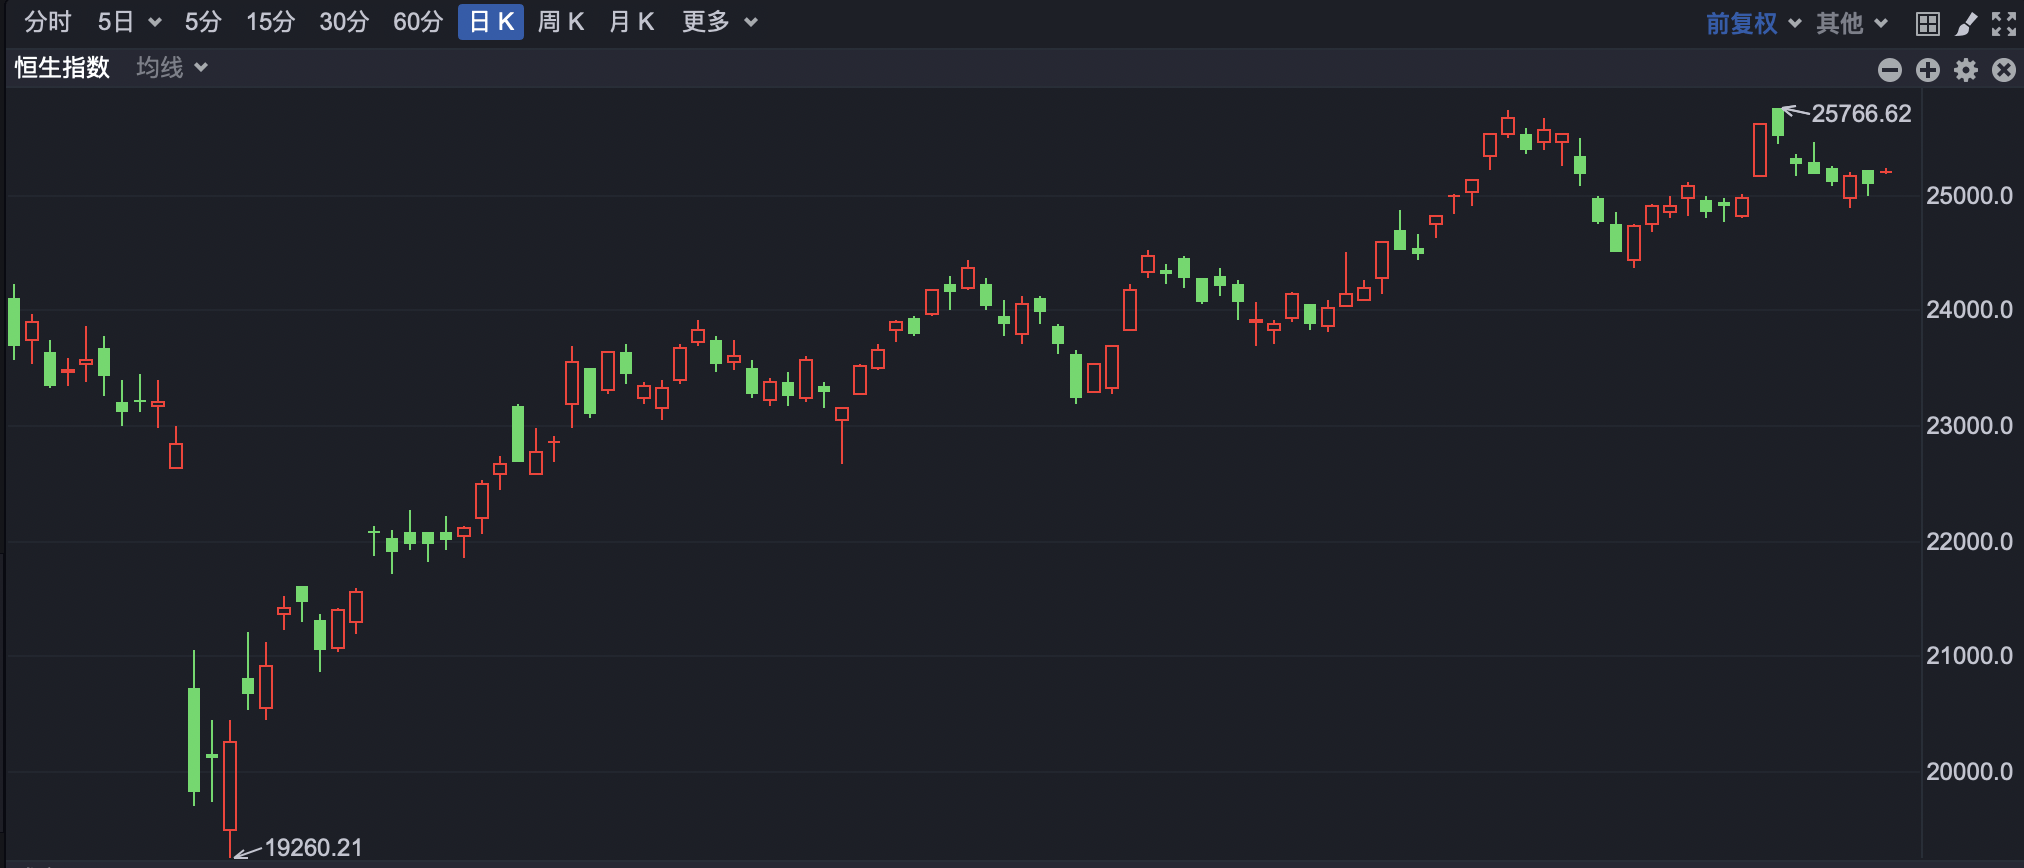Close the chart panel with the X icon
Viewport: 2024px width, 868px height.
click(x=2004, y=70)
